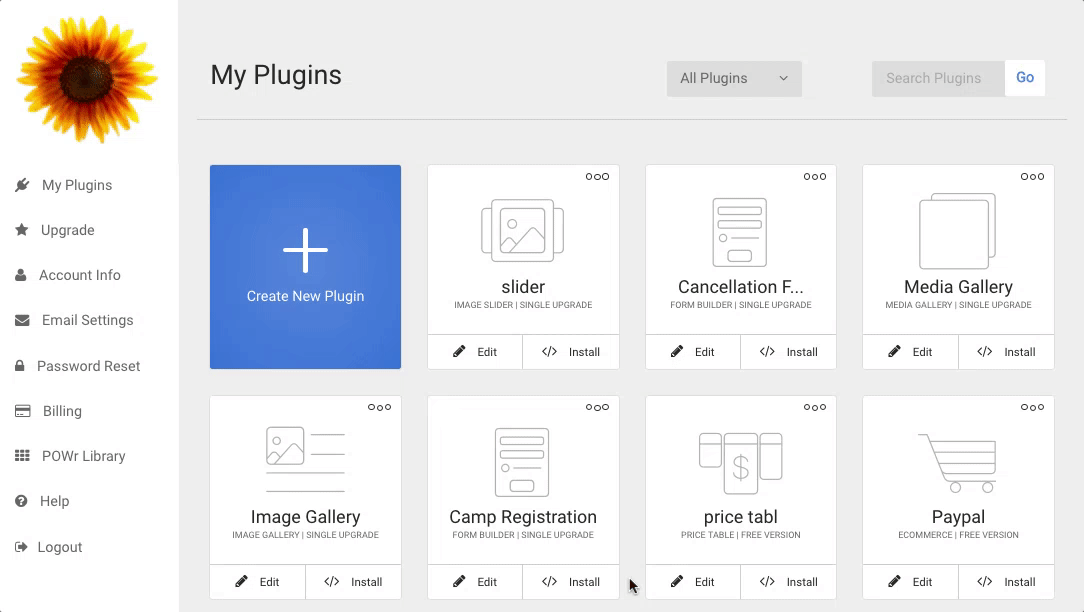The width and height of the screenshot is (1084, 612).
Task: Open the three-dot menu on Image Gallery card
Action: click(380, 407)
